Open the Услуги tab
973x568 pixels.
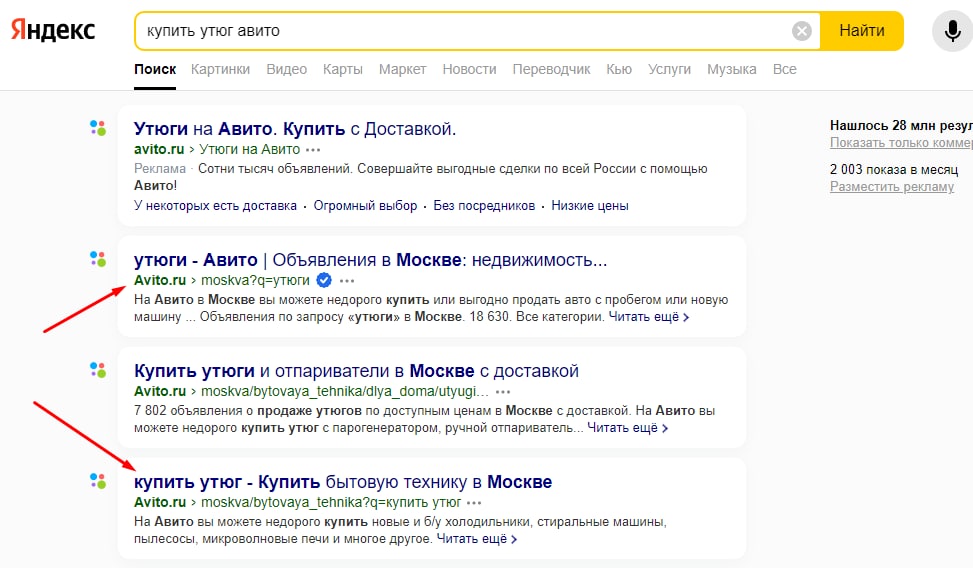(669, 69)
